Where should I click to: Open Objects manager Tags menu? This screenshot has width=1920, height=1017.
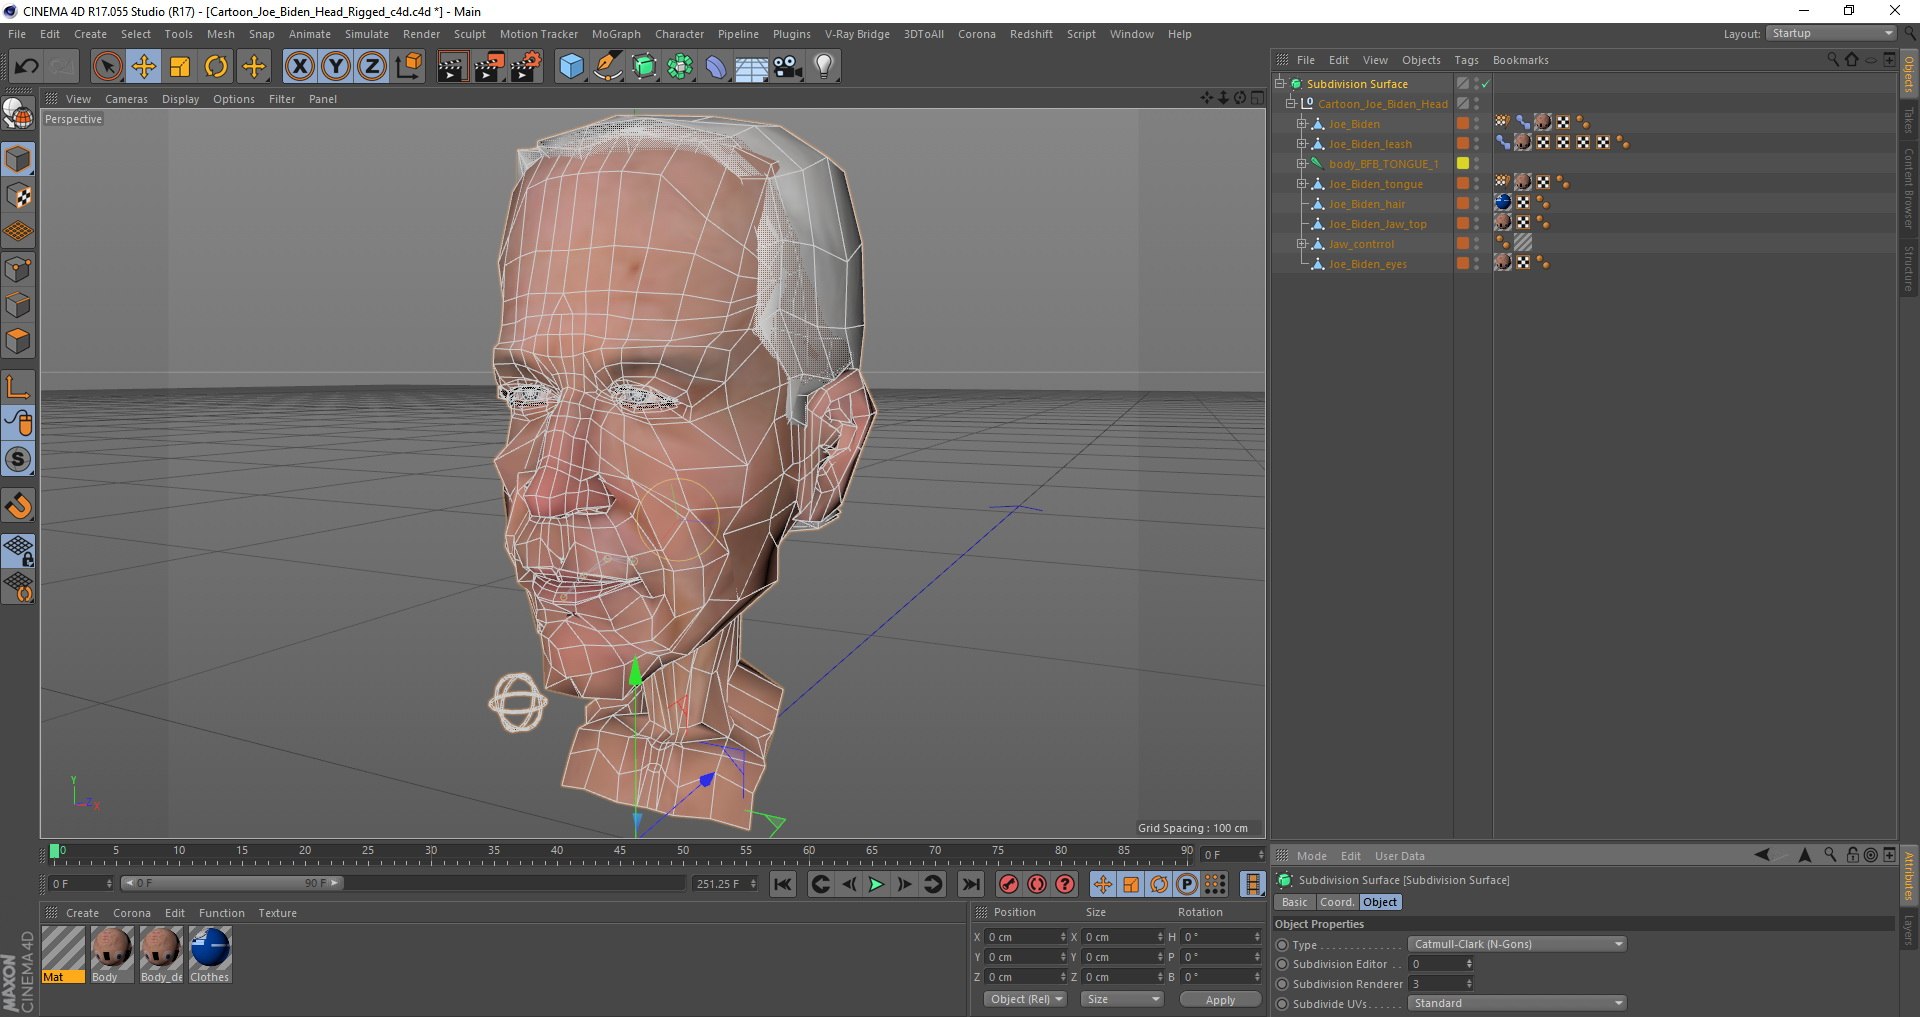click(x=1466, y=60)
